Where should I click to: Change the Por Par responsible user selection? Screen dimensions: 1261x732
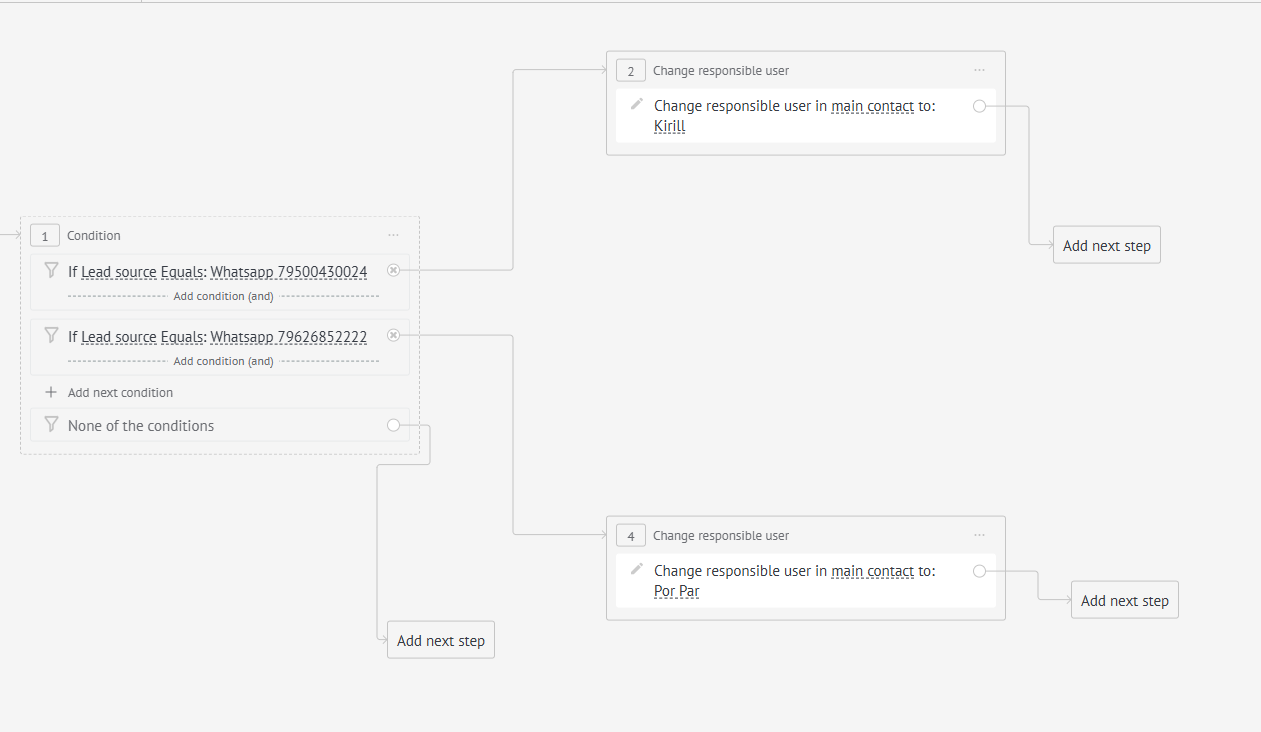click(676, 591)
